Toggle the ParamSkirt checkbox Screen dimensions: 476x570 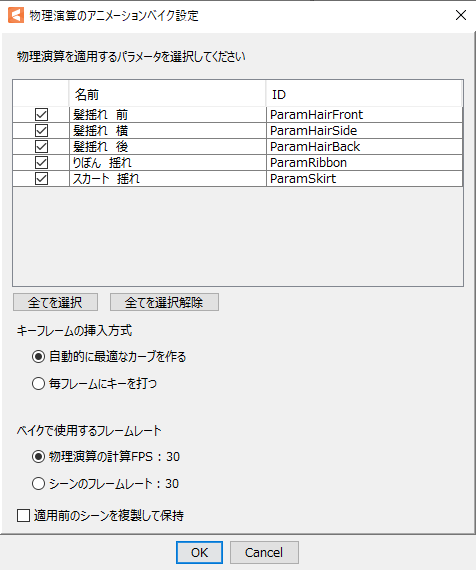point(41,178)
